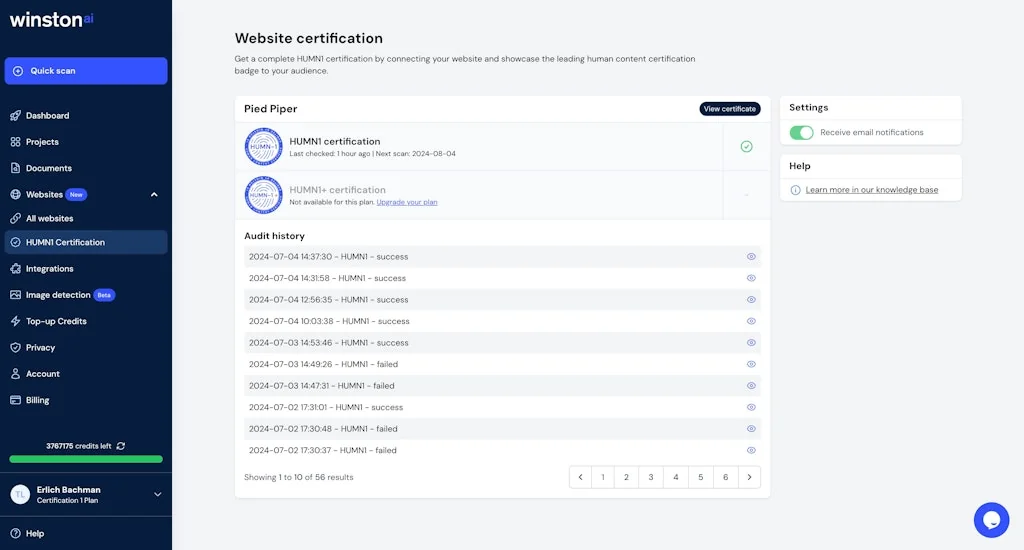This screenshot has height=550, width=1024.
Task: Open Dashboard from the sidebar
Action: (47, 116)
